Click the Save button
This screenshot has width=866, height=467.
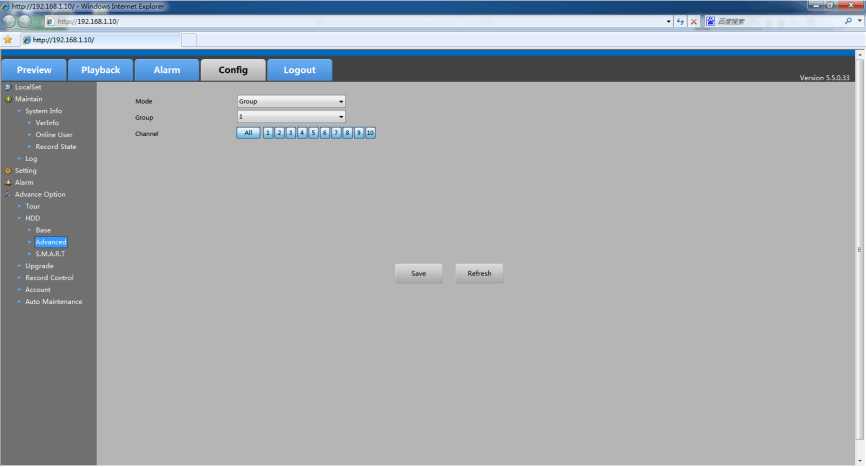click(418, 273)
